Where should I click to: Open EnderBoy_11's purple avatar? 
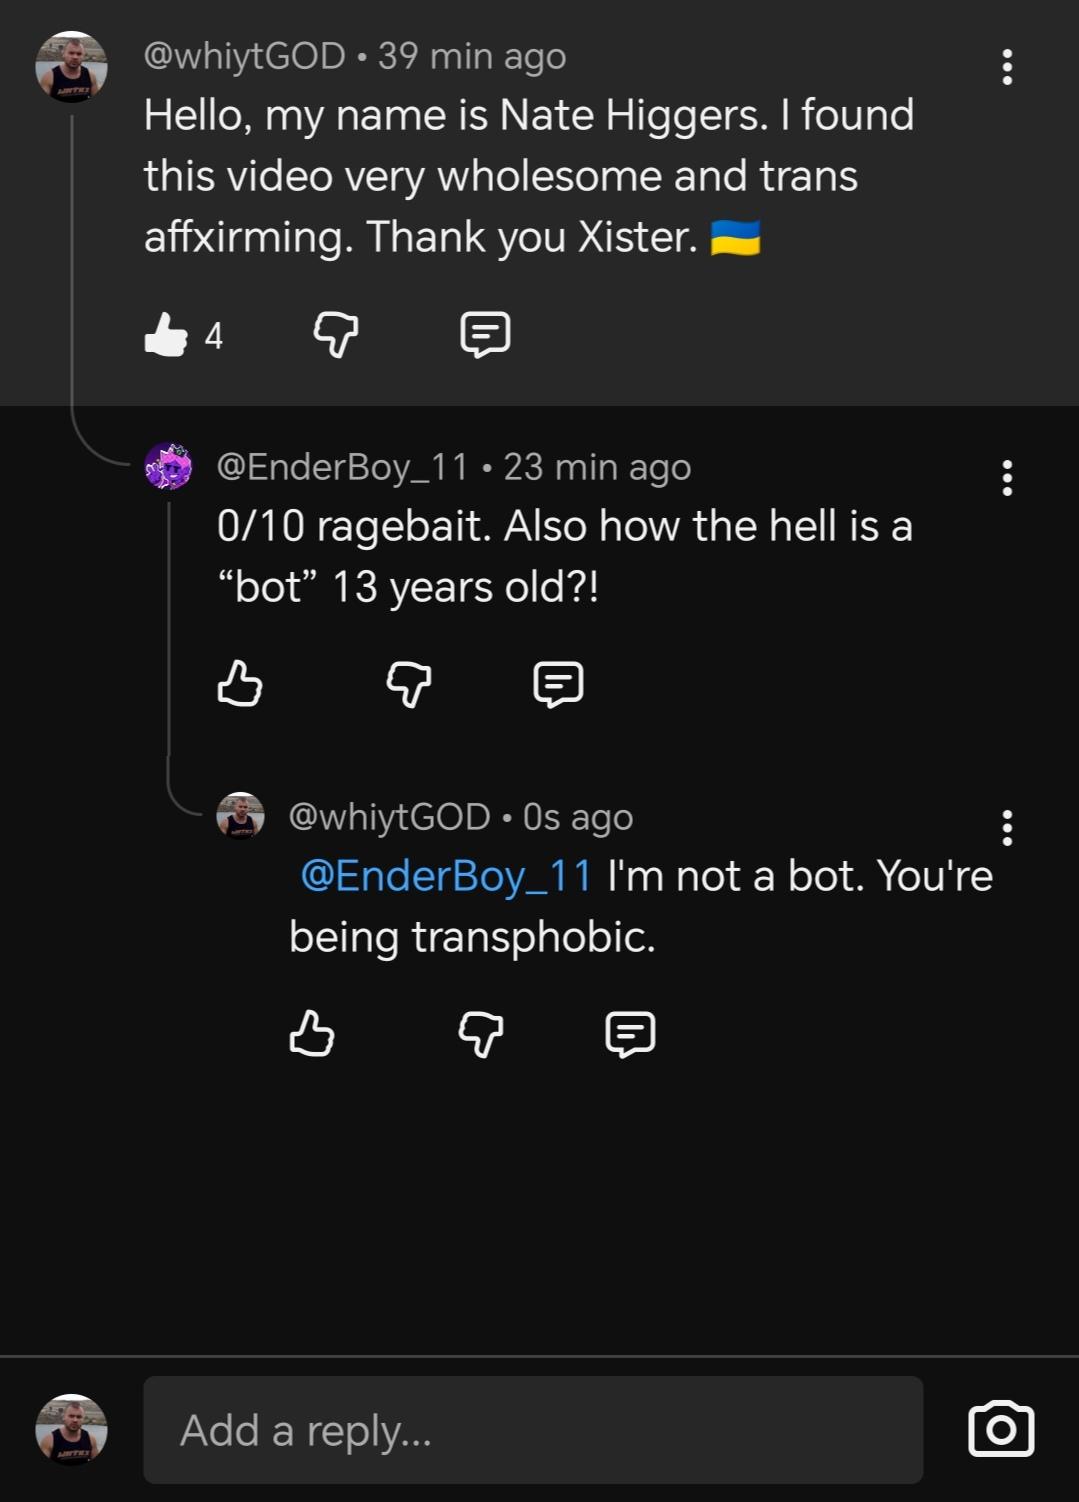(x=168, y=466)
